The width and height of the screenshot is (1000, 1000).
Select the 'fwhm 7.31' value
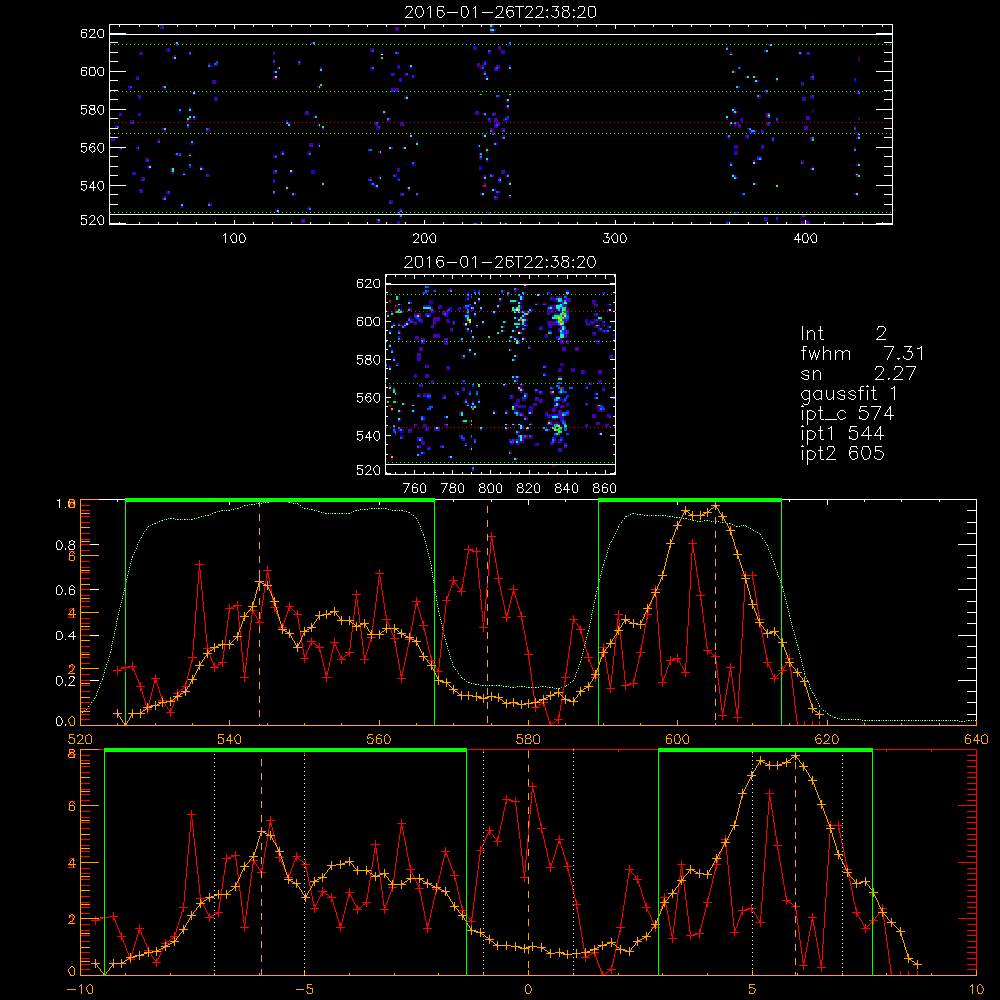click(x=862, y=353)
